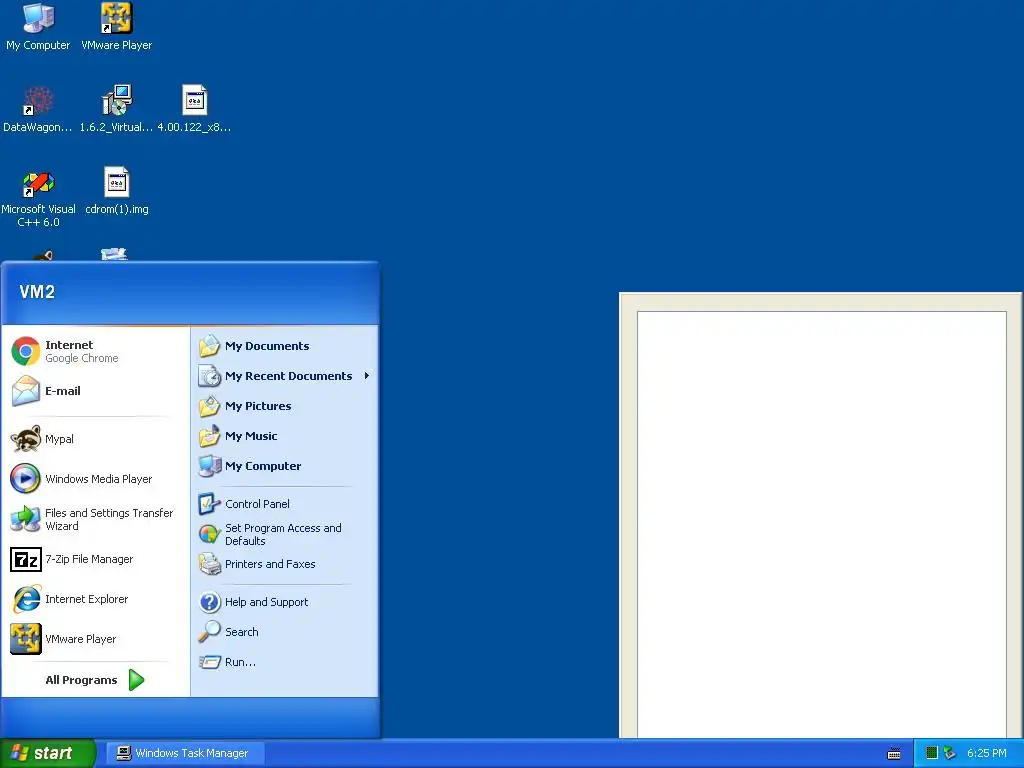
Task: Switch to Windows Task Manager taskbar button
Action: 185,753
